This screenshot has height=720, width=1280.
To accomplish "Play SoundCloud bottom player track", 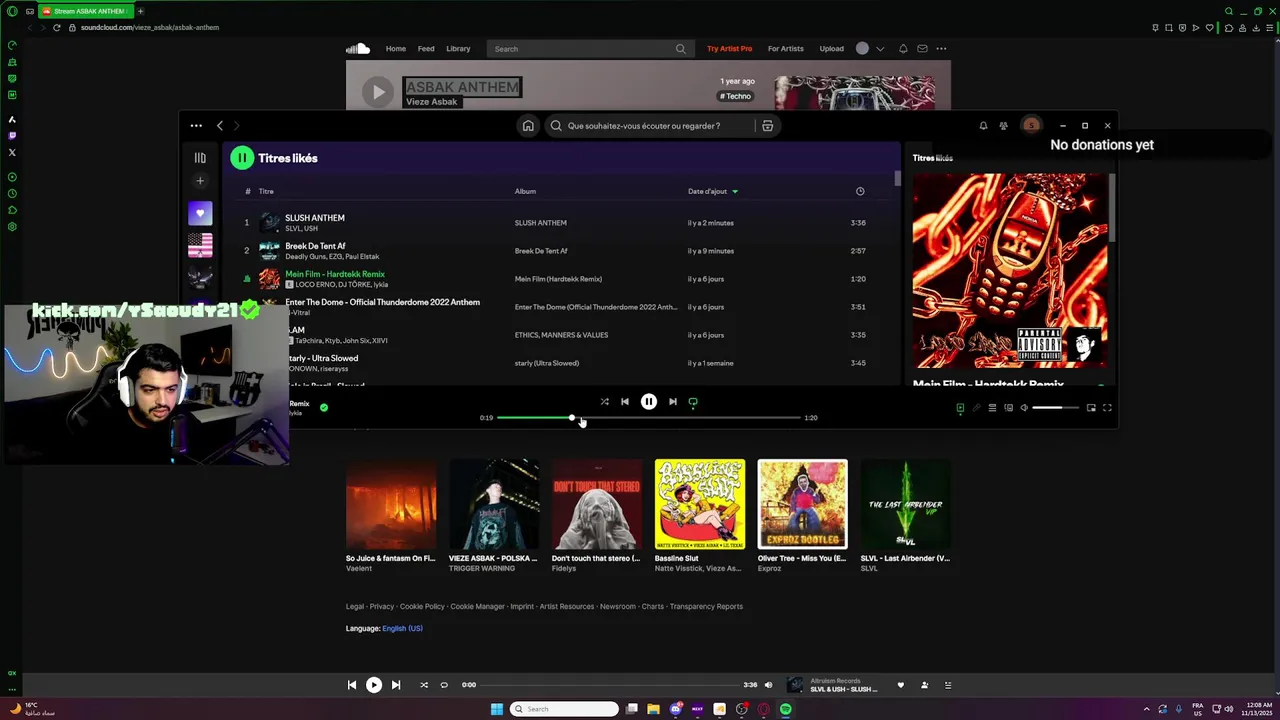I will 374,685.
